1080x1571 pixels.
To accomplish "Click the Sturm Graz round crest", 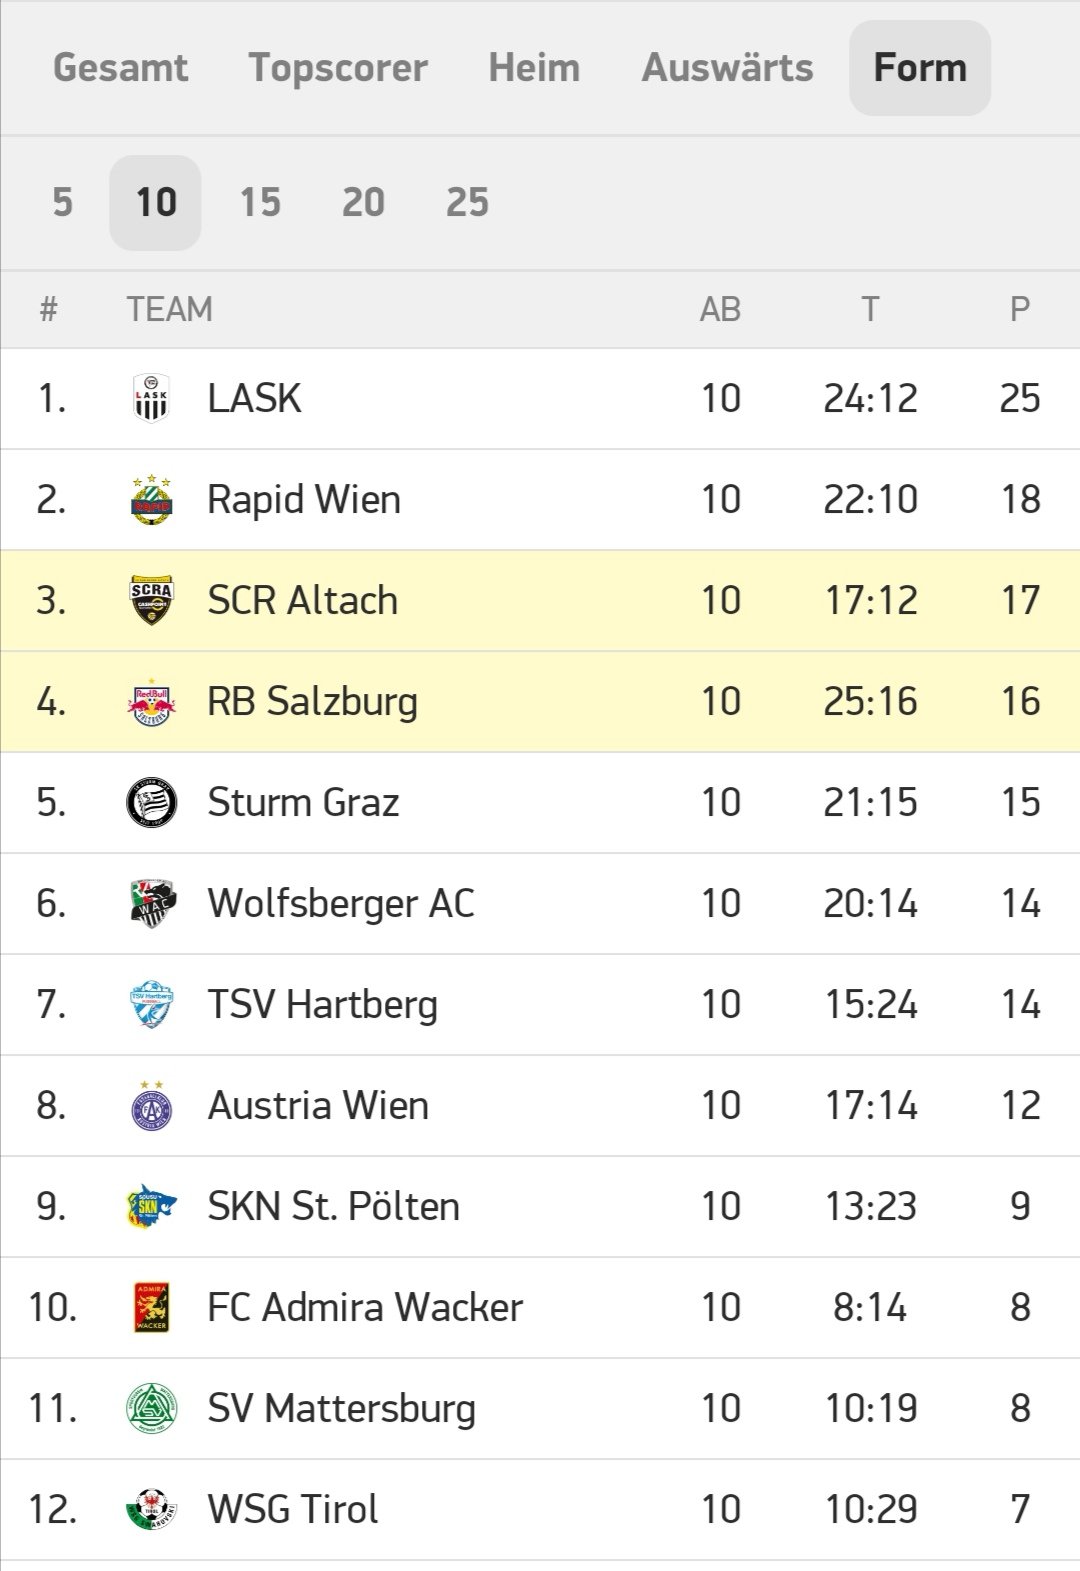I will (x=151, y=802).
